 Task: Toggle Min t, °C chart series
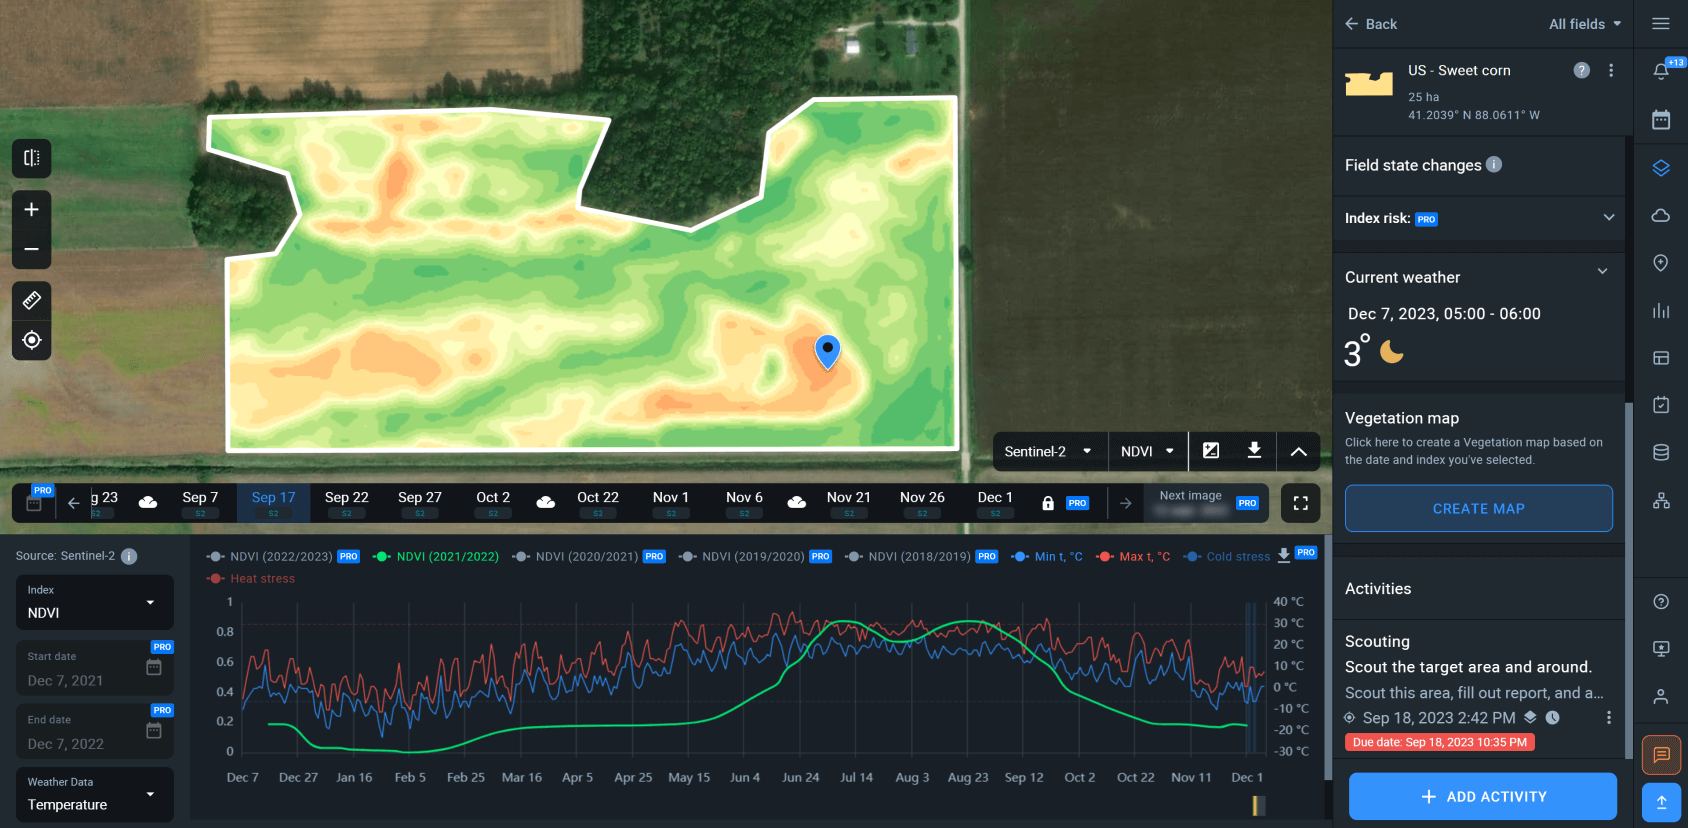[1046, 556]
